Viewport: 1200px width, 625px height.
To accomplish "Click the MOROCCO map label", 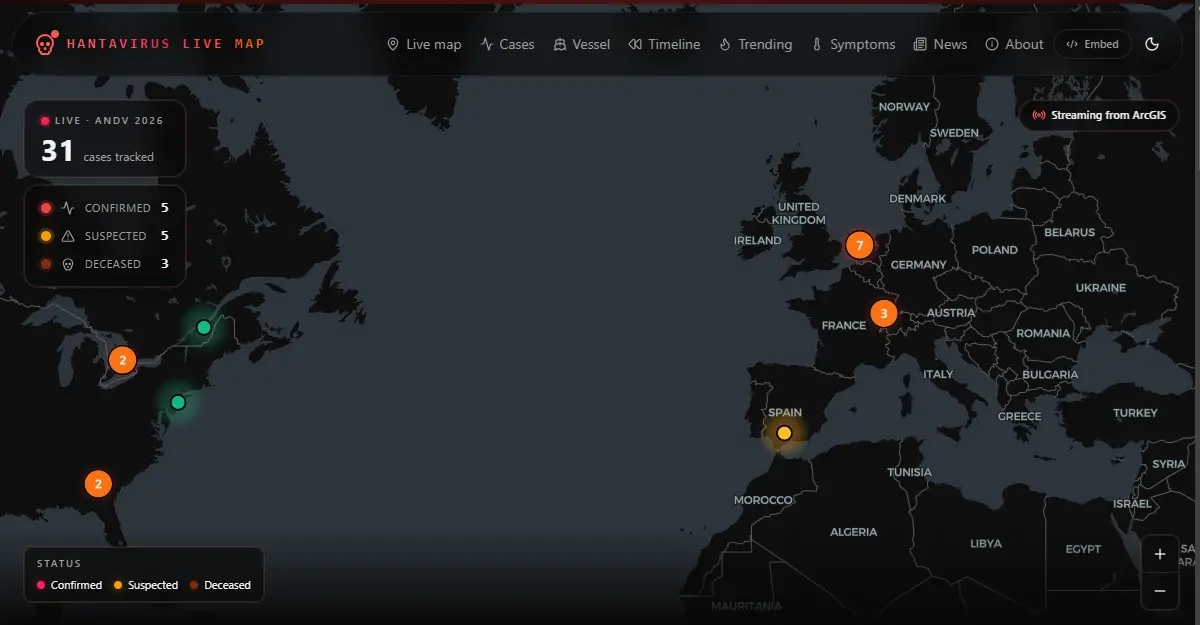I will 763,500.
